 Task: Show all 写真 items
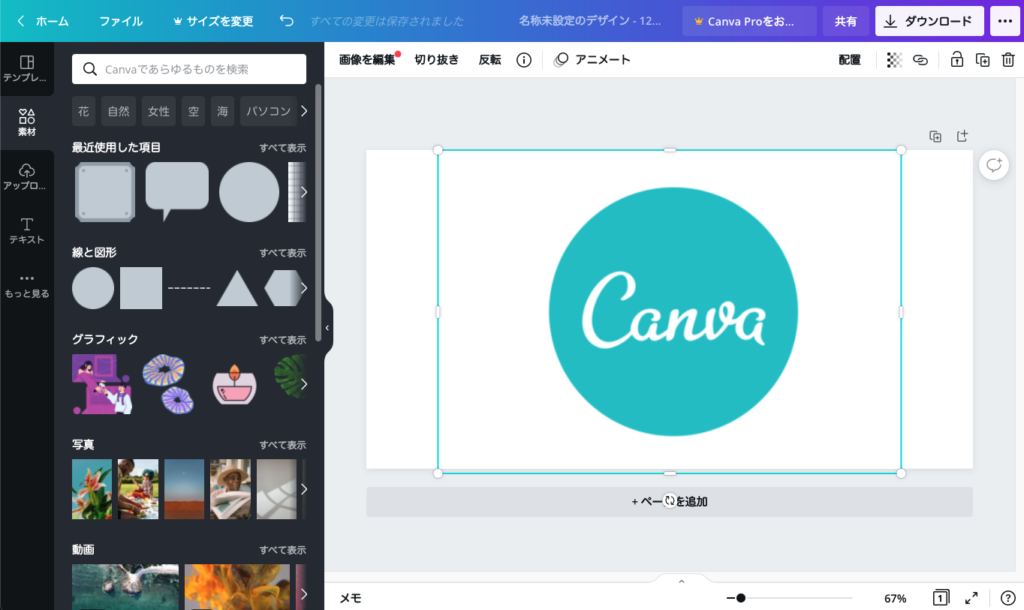pos(283,445)
